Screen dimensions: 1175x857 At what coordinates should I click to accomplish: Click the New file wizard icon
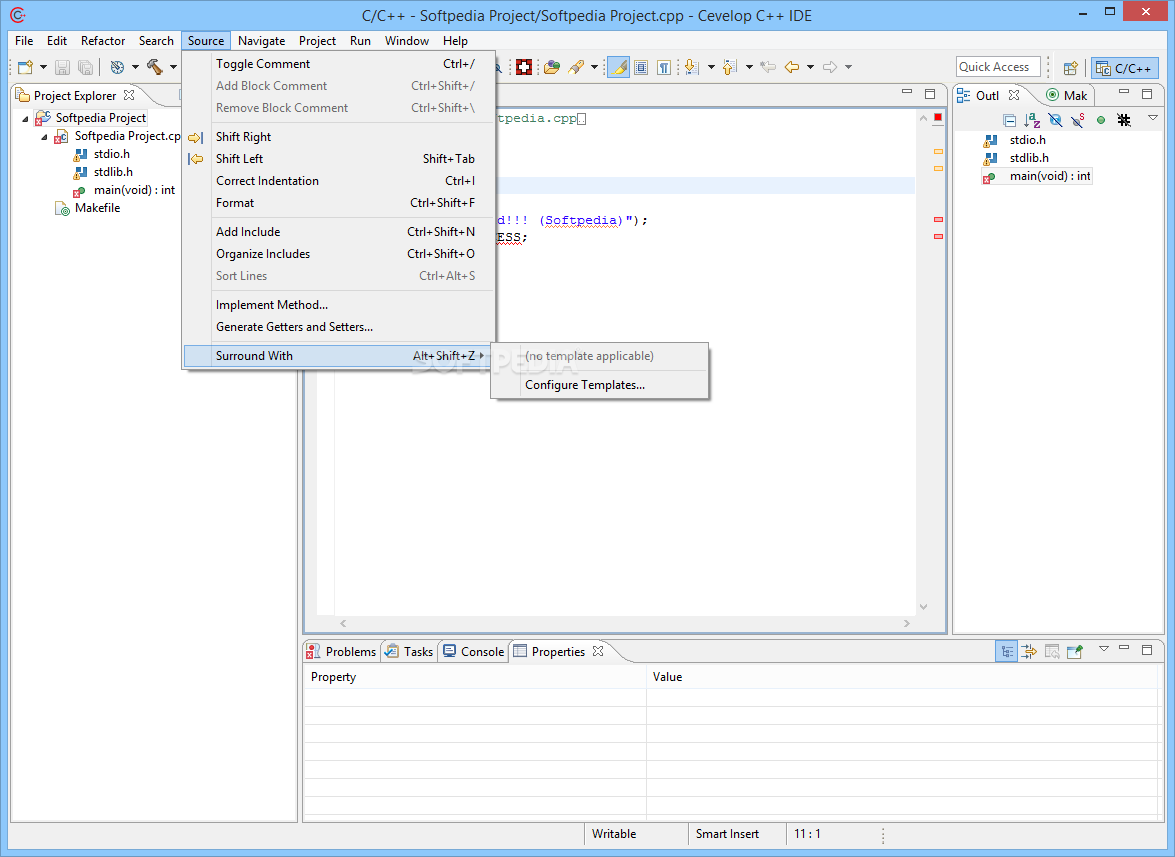25,67
